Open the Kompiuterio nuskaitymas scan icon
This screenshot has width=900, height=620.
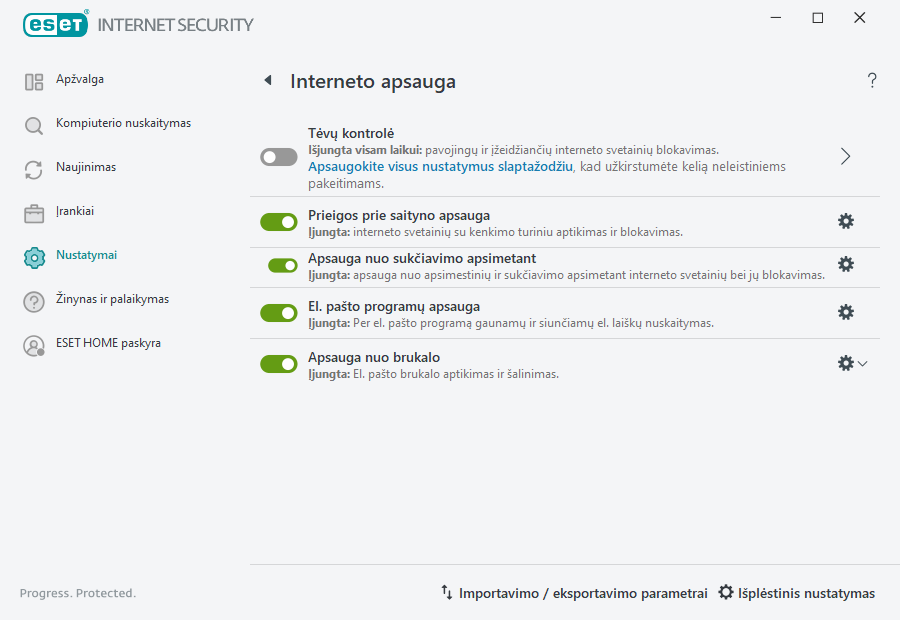coord(33,123)
